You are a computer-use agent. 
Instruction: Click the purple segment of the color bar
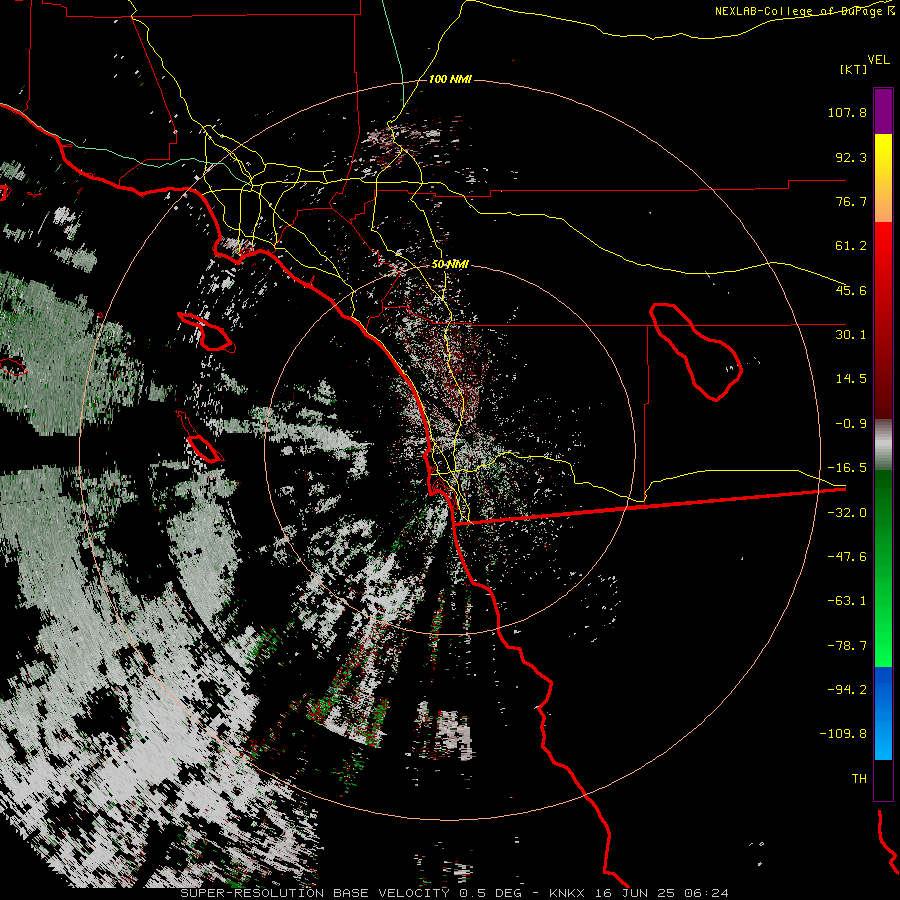click(883, 111)
